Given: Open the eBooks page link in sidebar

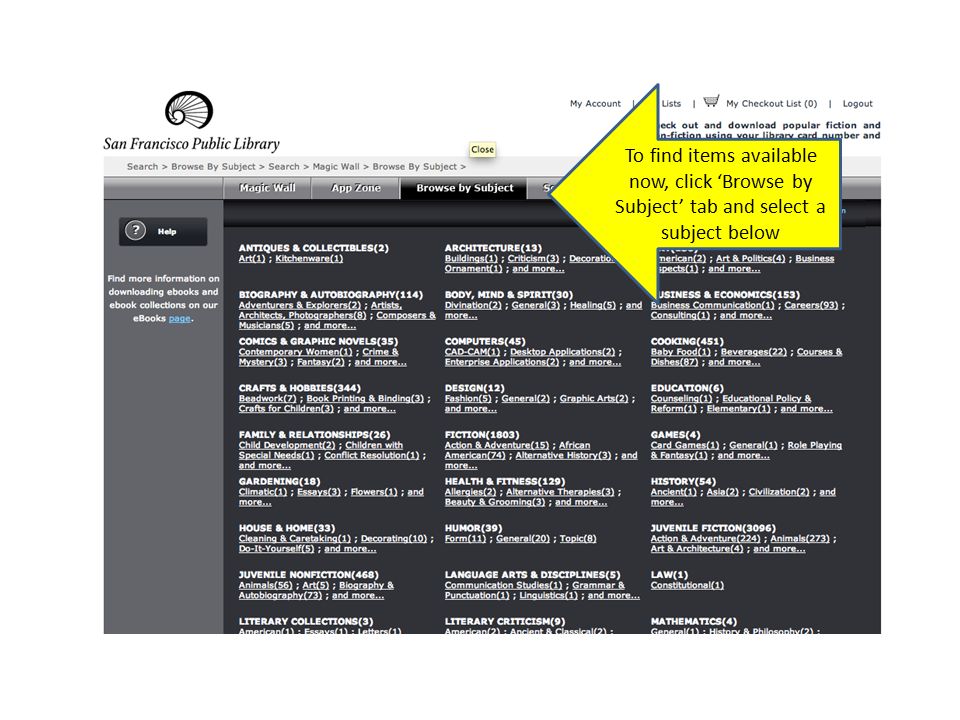Looking at the screenshot, I should [x=179, y=318].
